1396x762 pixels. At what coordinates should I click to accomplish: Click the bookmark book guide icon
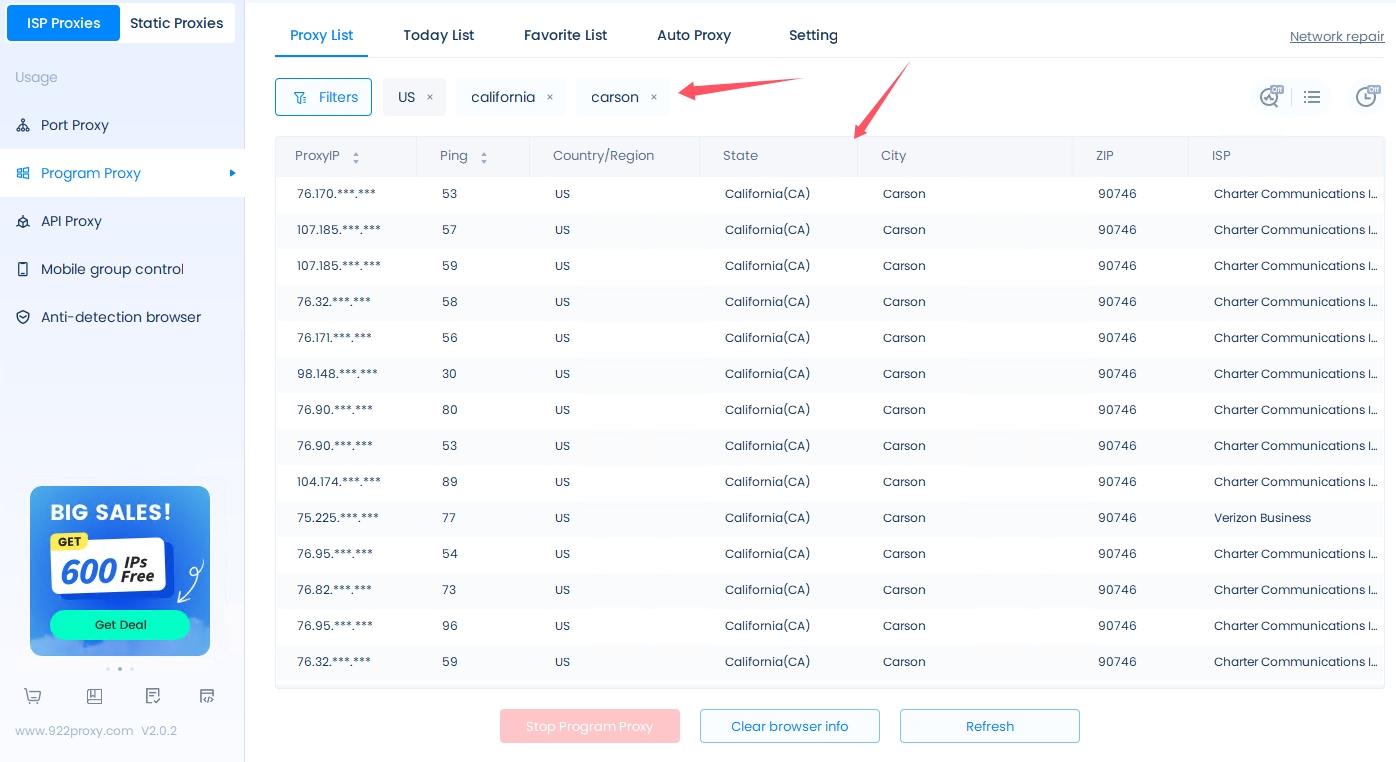point(94,696)
